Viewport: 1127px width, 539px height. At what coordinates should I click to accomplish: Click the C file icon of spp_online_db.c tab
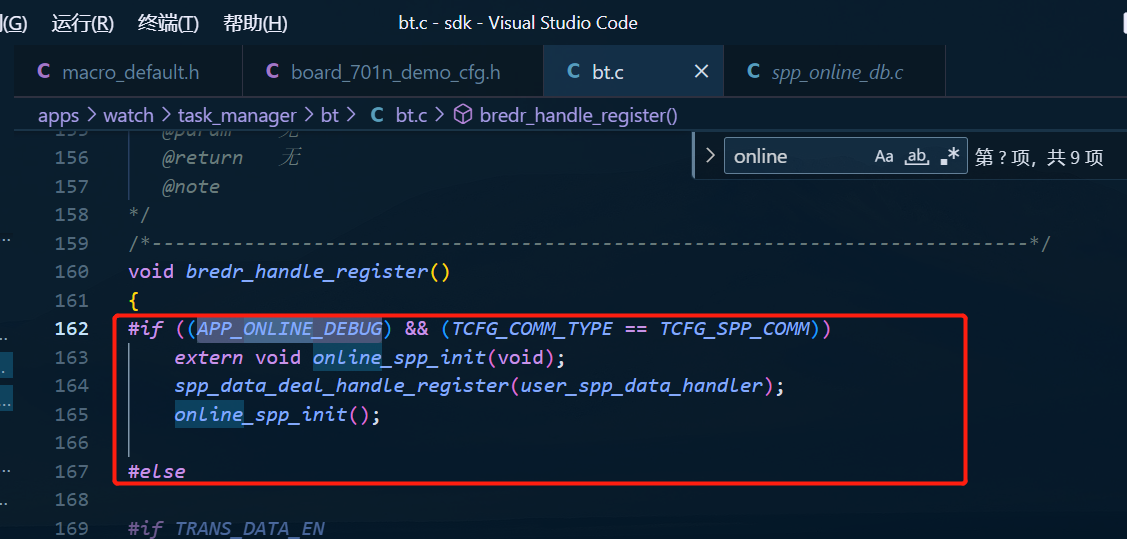(x=753, y=71)
